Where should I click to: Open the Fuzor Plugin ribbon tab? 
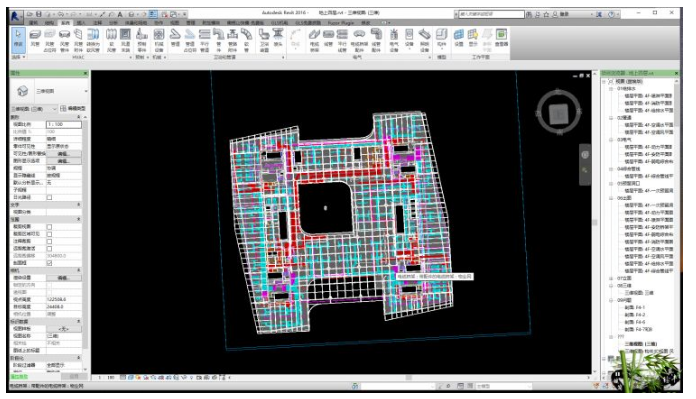point(341,23)
